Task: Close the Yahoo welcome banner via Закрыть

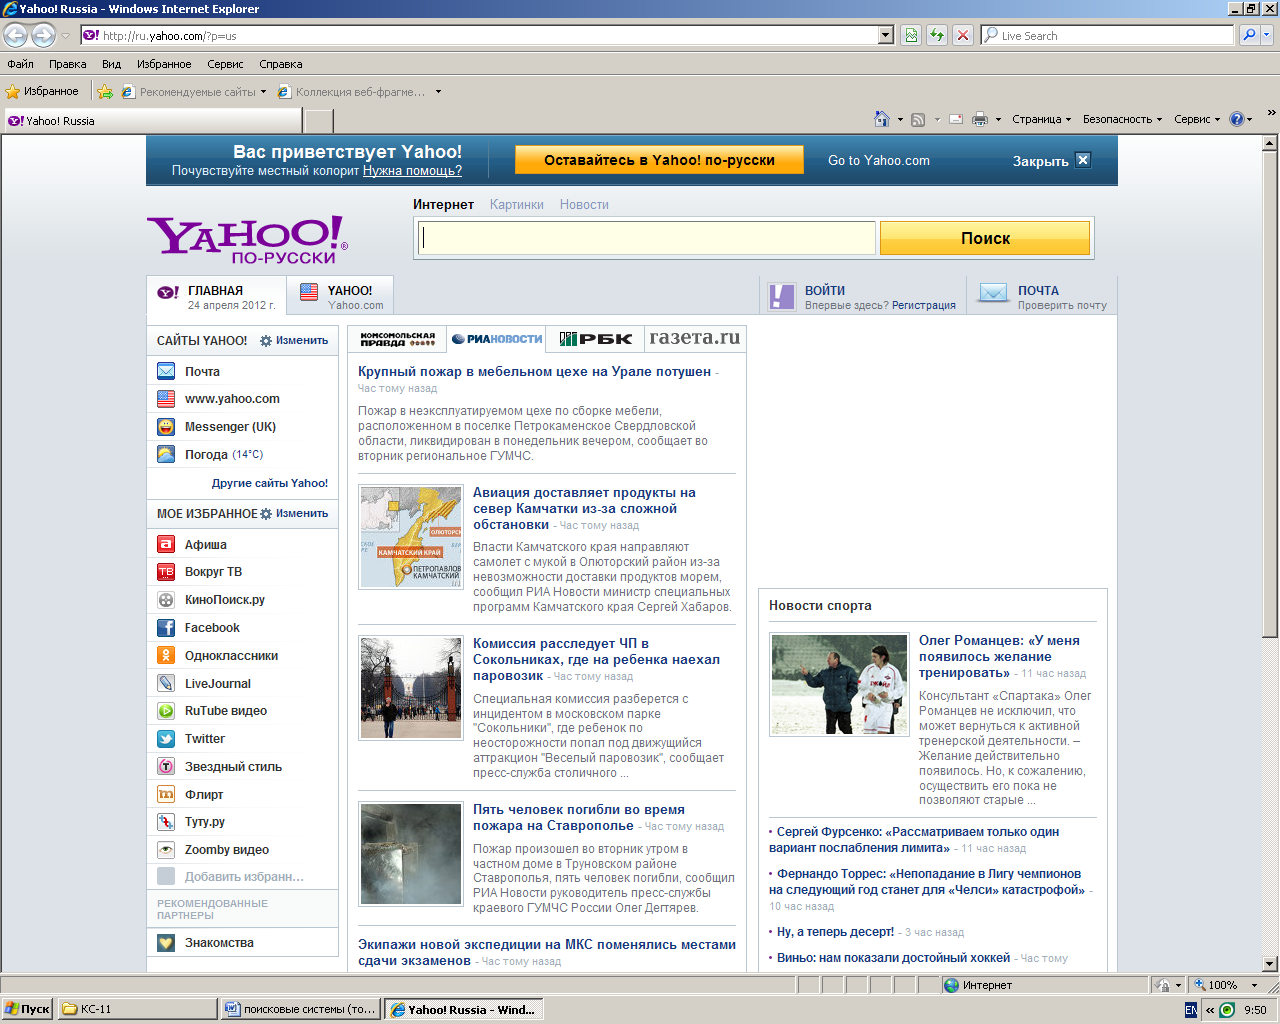Action: [1051, 161]
